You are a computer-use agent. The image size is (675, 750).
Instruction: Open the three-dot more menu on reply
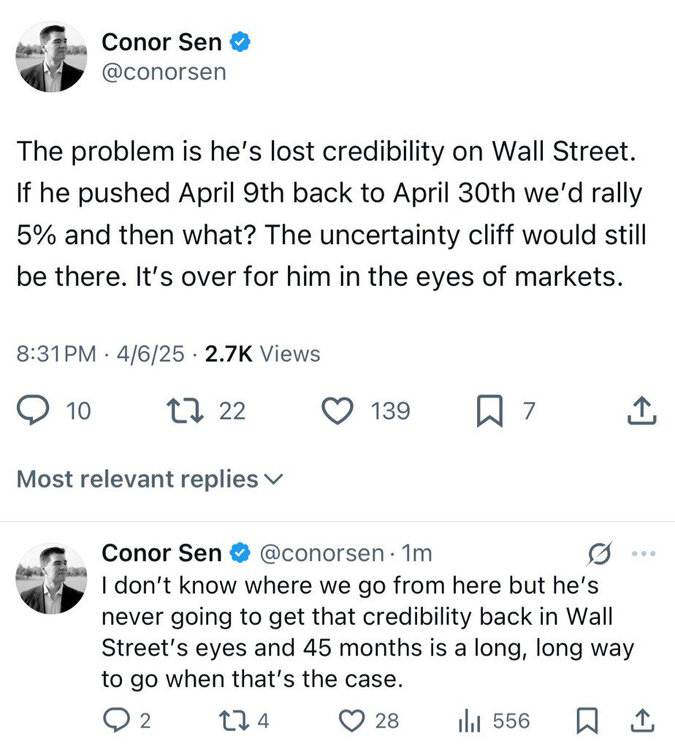pos(643,553)
